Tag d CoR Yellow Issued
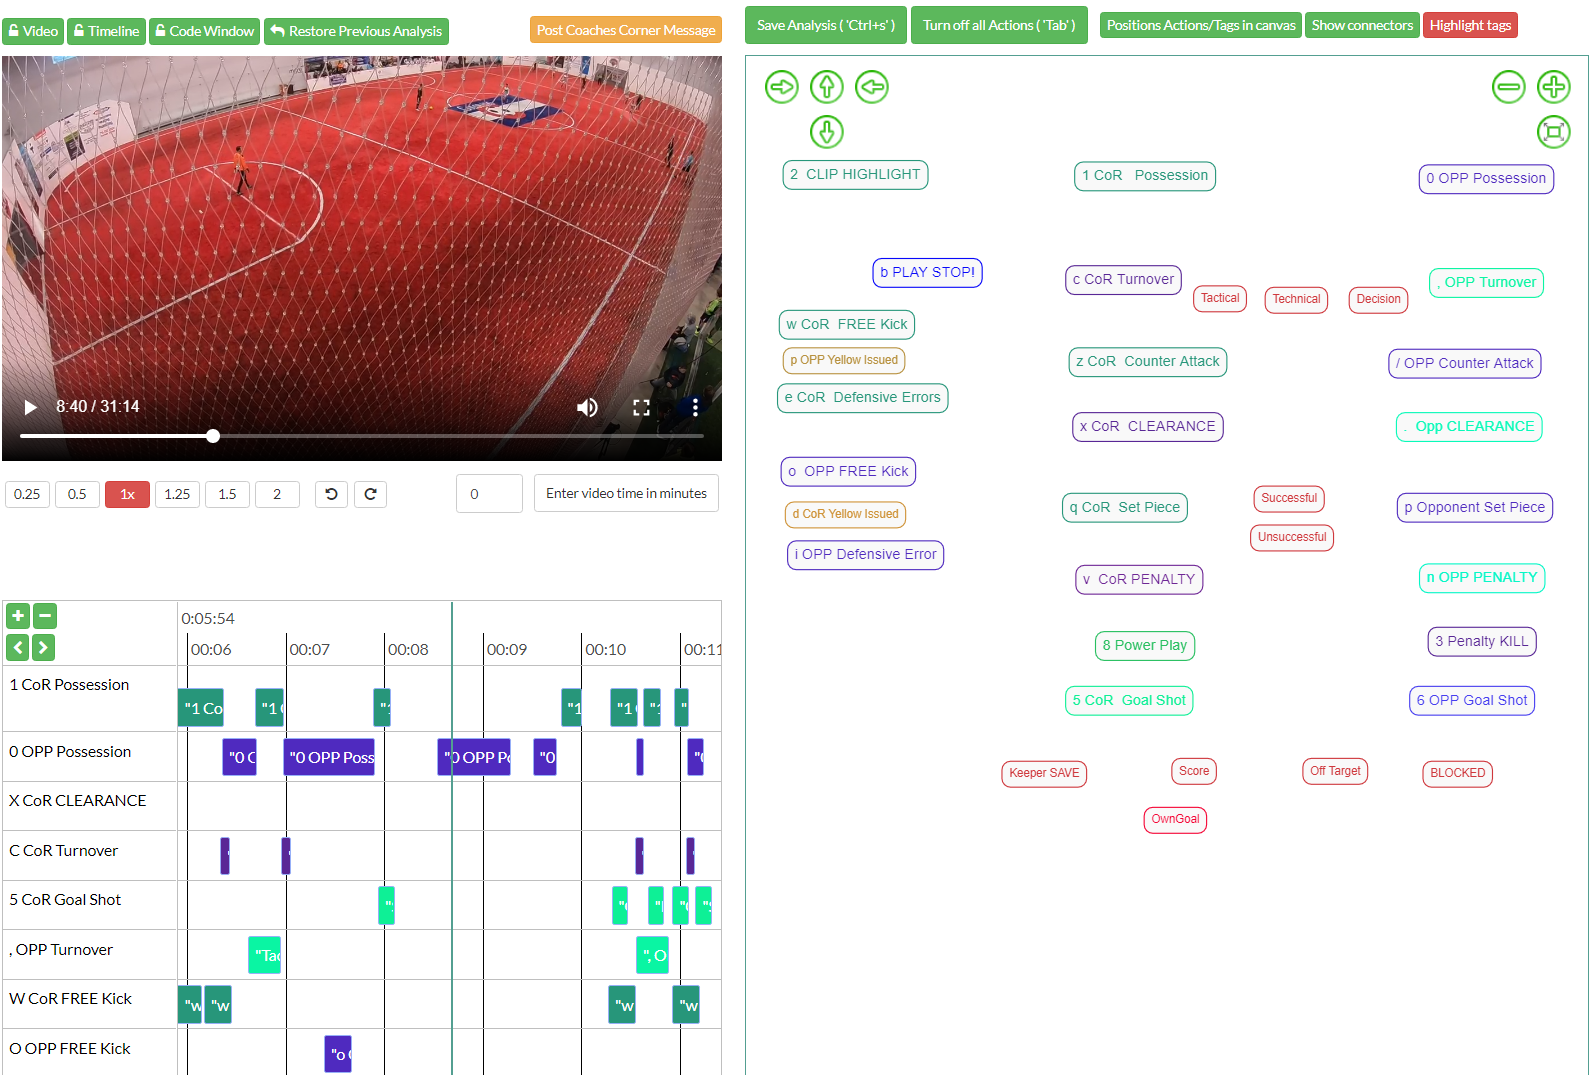The height and width of the screenshot is (1075, 1590). 845,514
